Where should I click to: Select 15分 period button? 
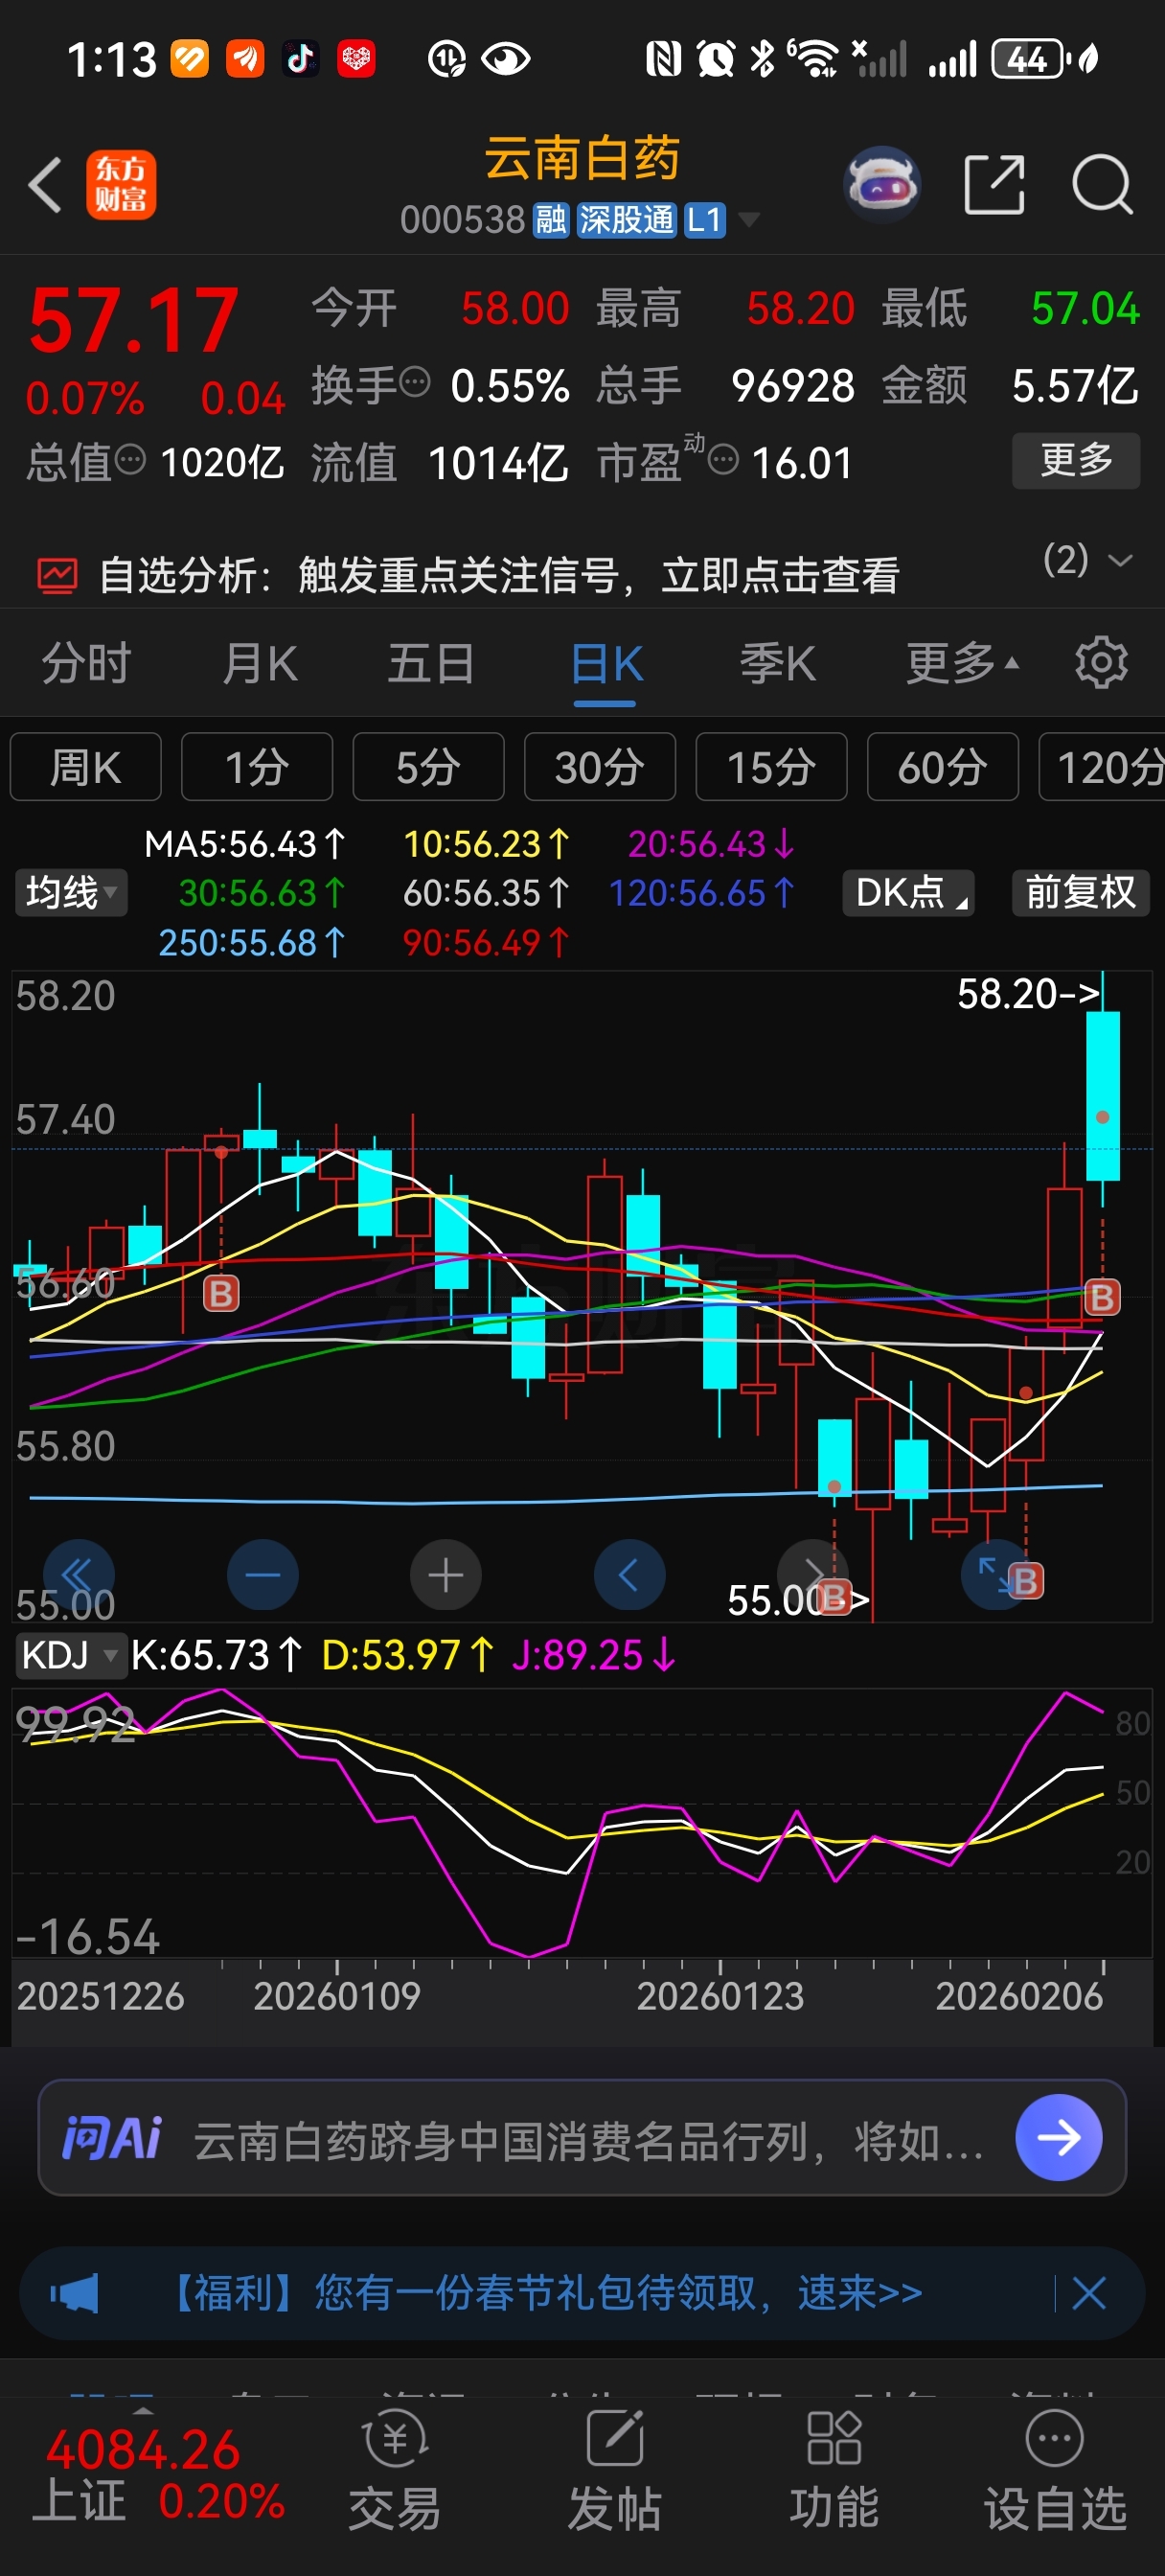(x=771, y=767)
